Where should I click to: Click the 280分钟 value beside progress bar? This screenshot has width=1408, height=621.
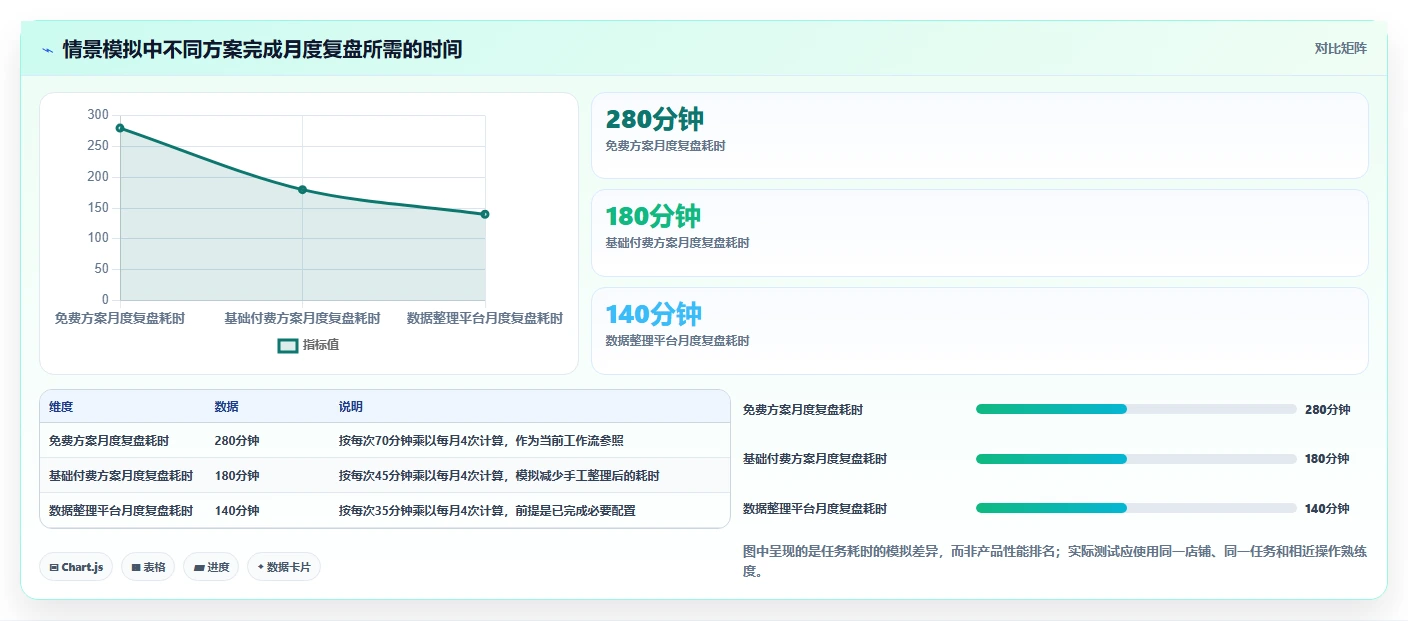pyautogui.click(x=1328, y=410)
